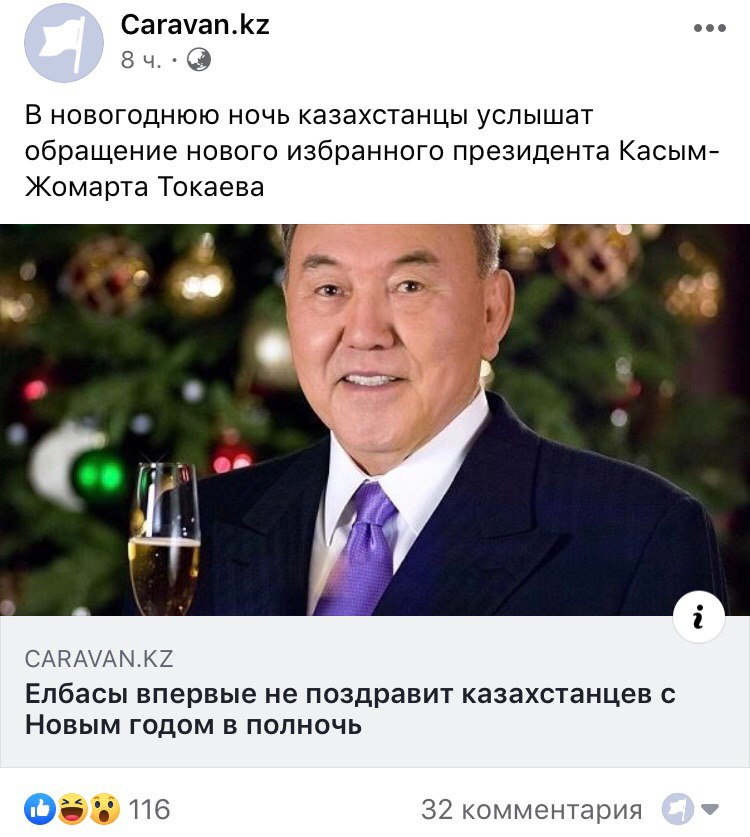Screen dimensions: 750x837
Task: Click the champagne glass in preview image
Action: coord(164,539)
